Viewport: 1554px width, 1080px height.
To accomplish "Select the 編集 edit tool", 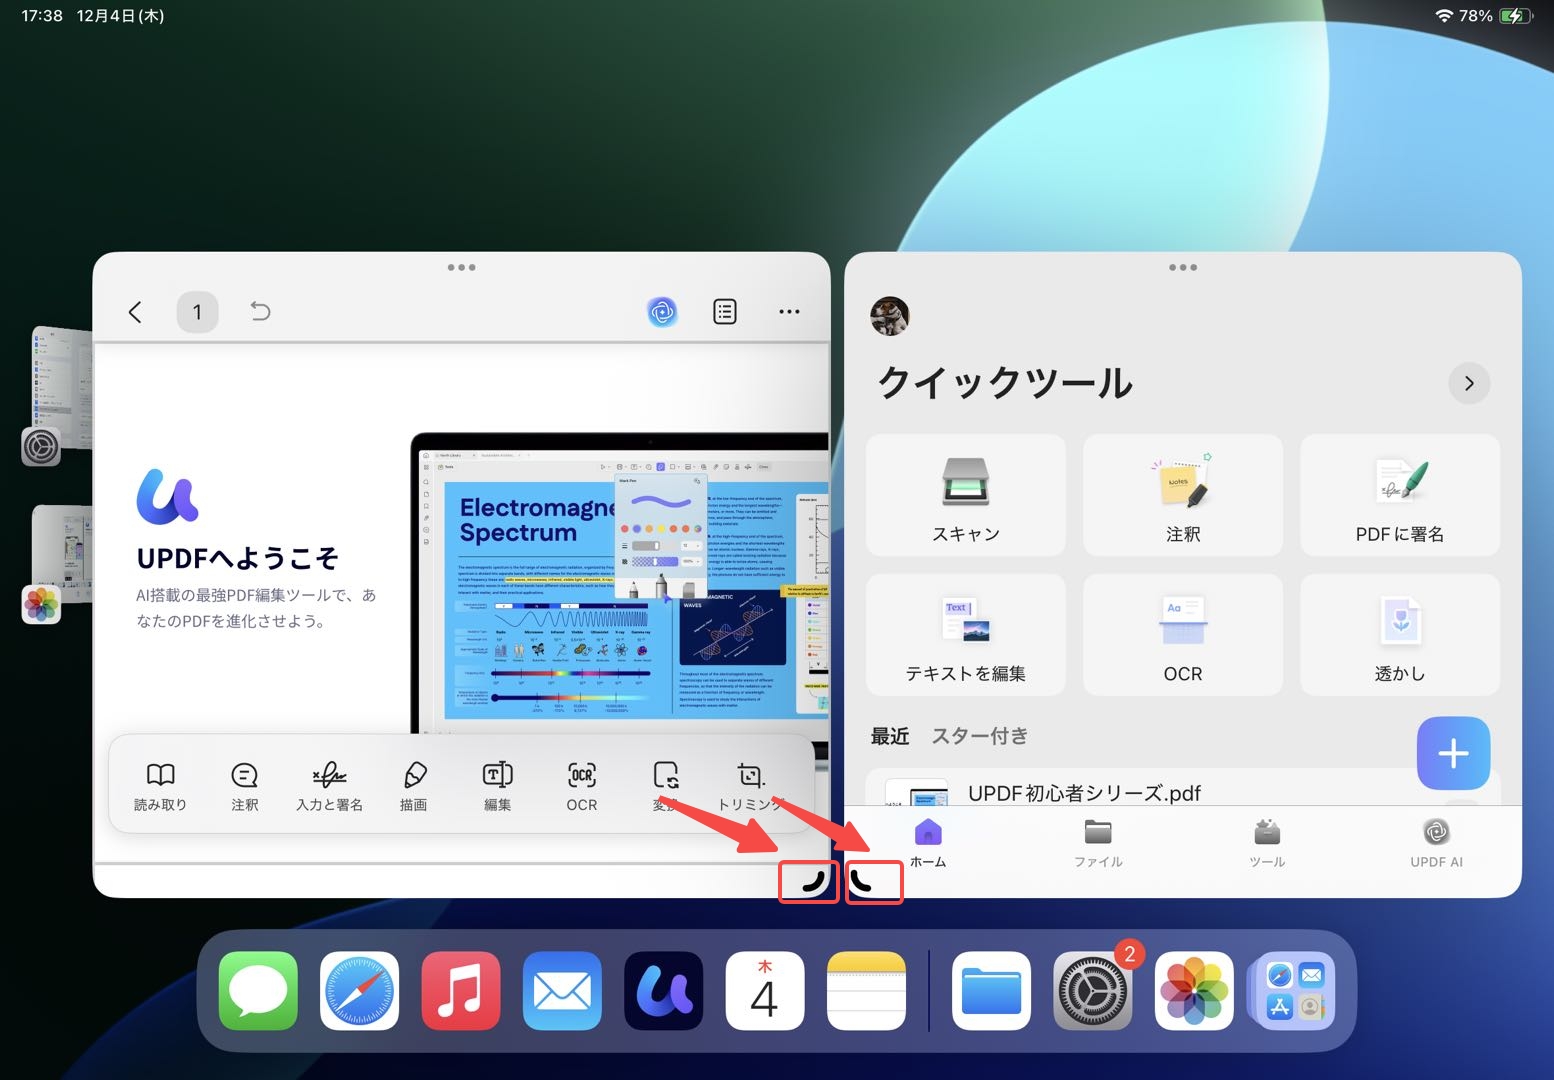I will (x=497, y=786).
